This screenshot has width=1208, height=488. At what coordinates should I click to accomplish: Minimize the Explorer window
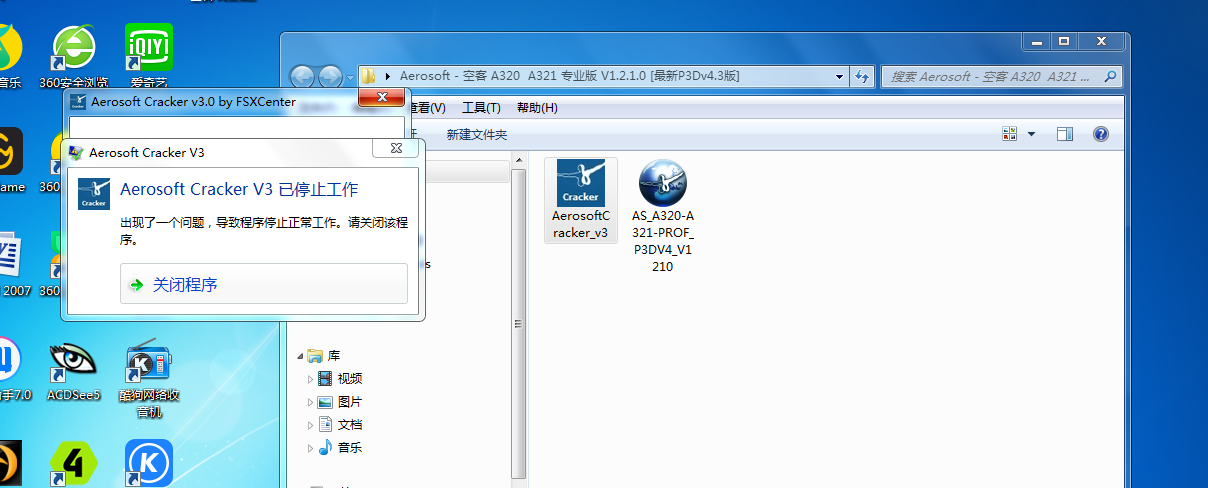(x=1036, y=41)
